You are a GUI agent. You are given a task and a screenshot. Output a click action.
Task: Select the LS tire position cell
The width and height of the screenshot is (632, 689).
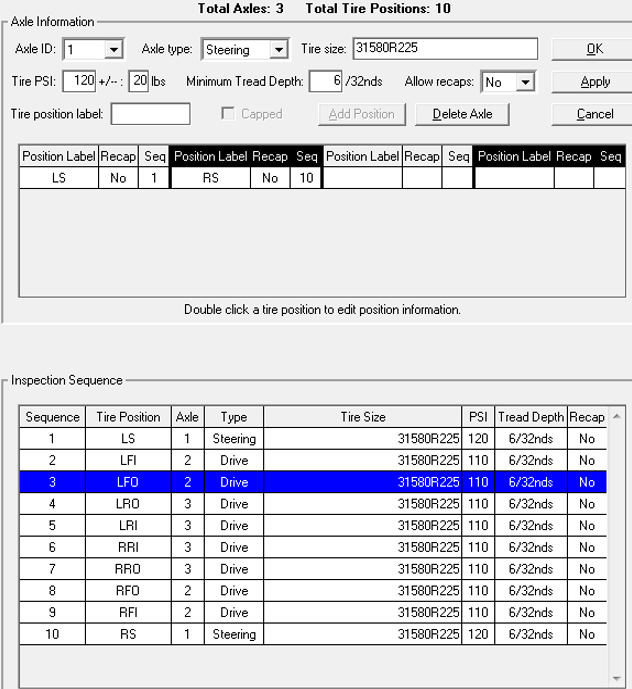[59, 178]
